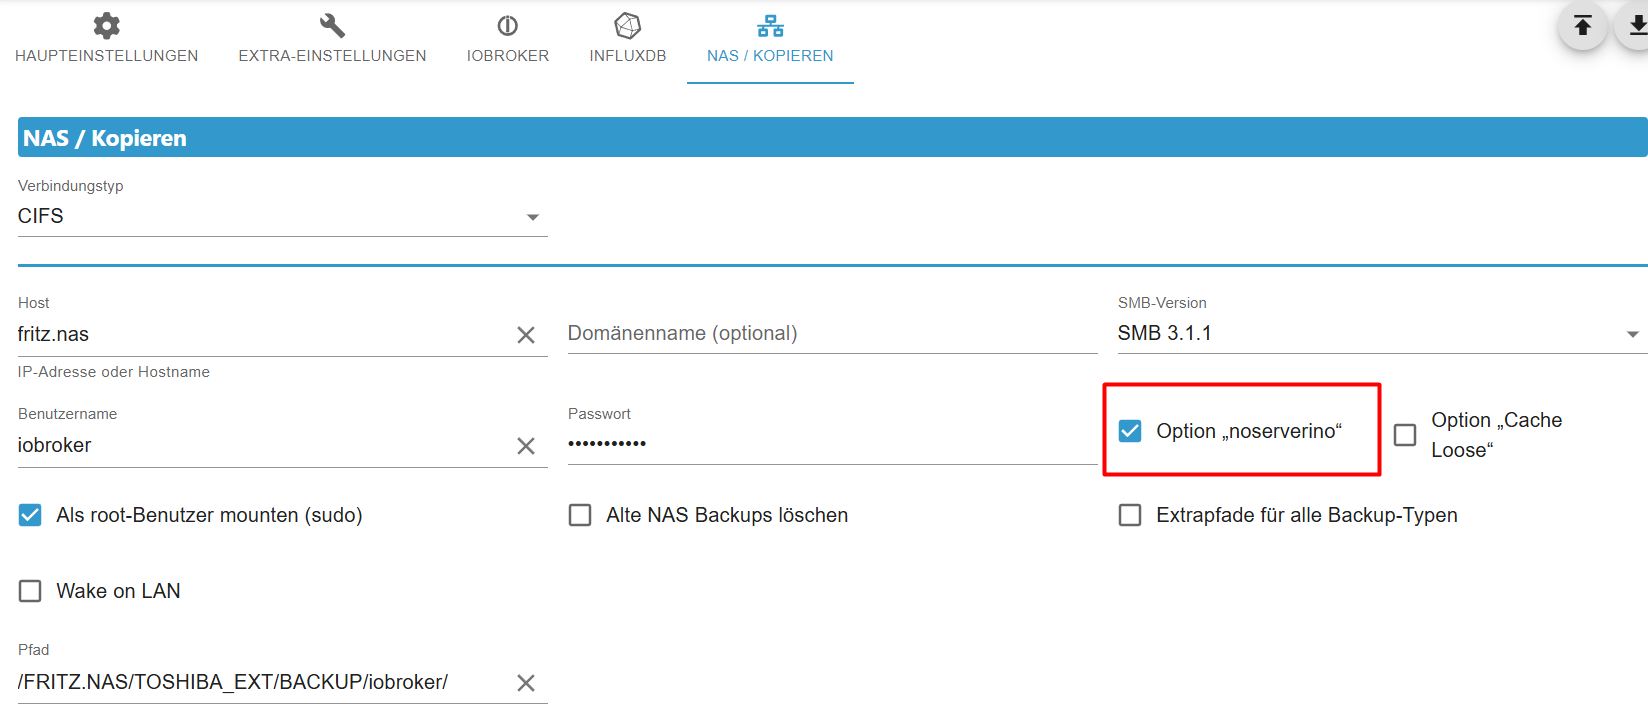This screenshot has width=1648, height=728.
Task: Clear the Host field with X
Action: click(526, 335)
